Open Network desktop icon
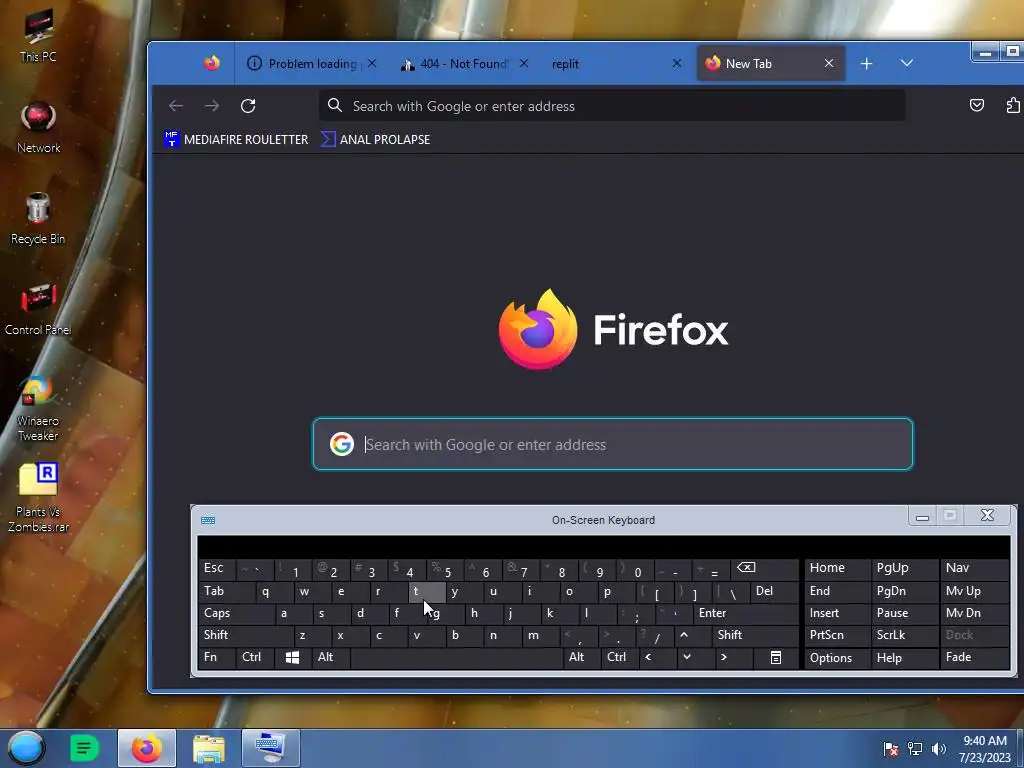This screenshot has width=1024, height=768. 38,128
